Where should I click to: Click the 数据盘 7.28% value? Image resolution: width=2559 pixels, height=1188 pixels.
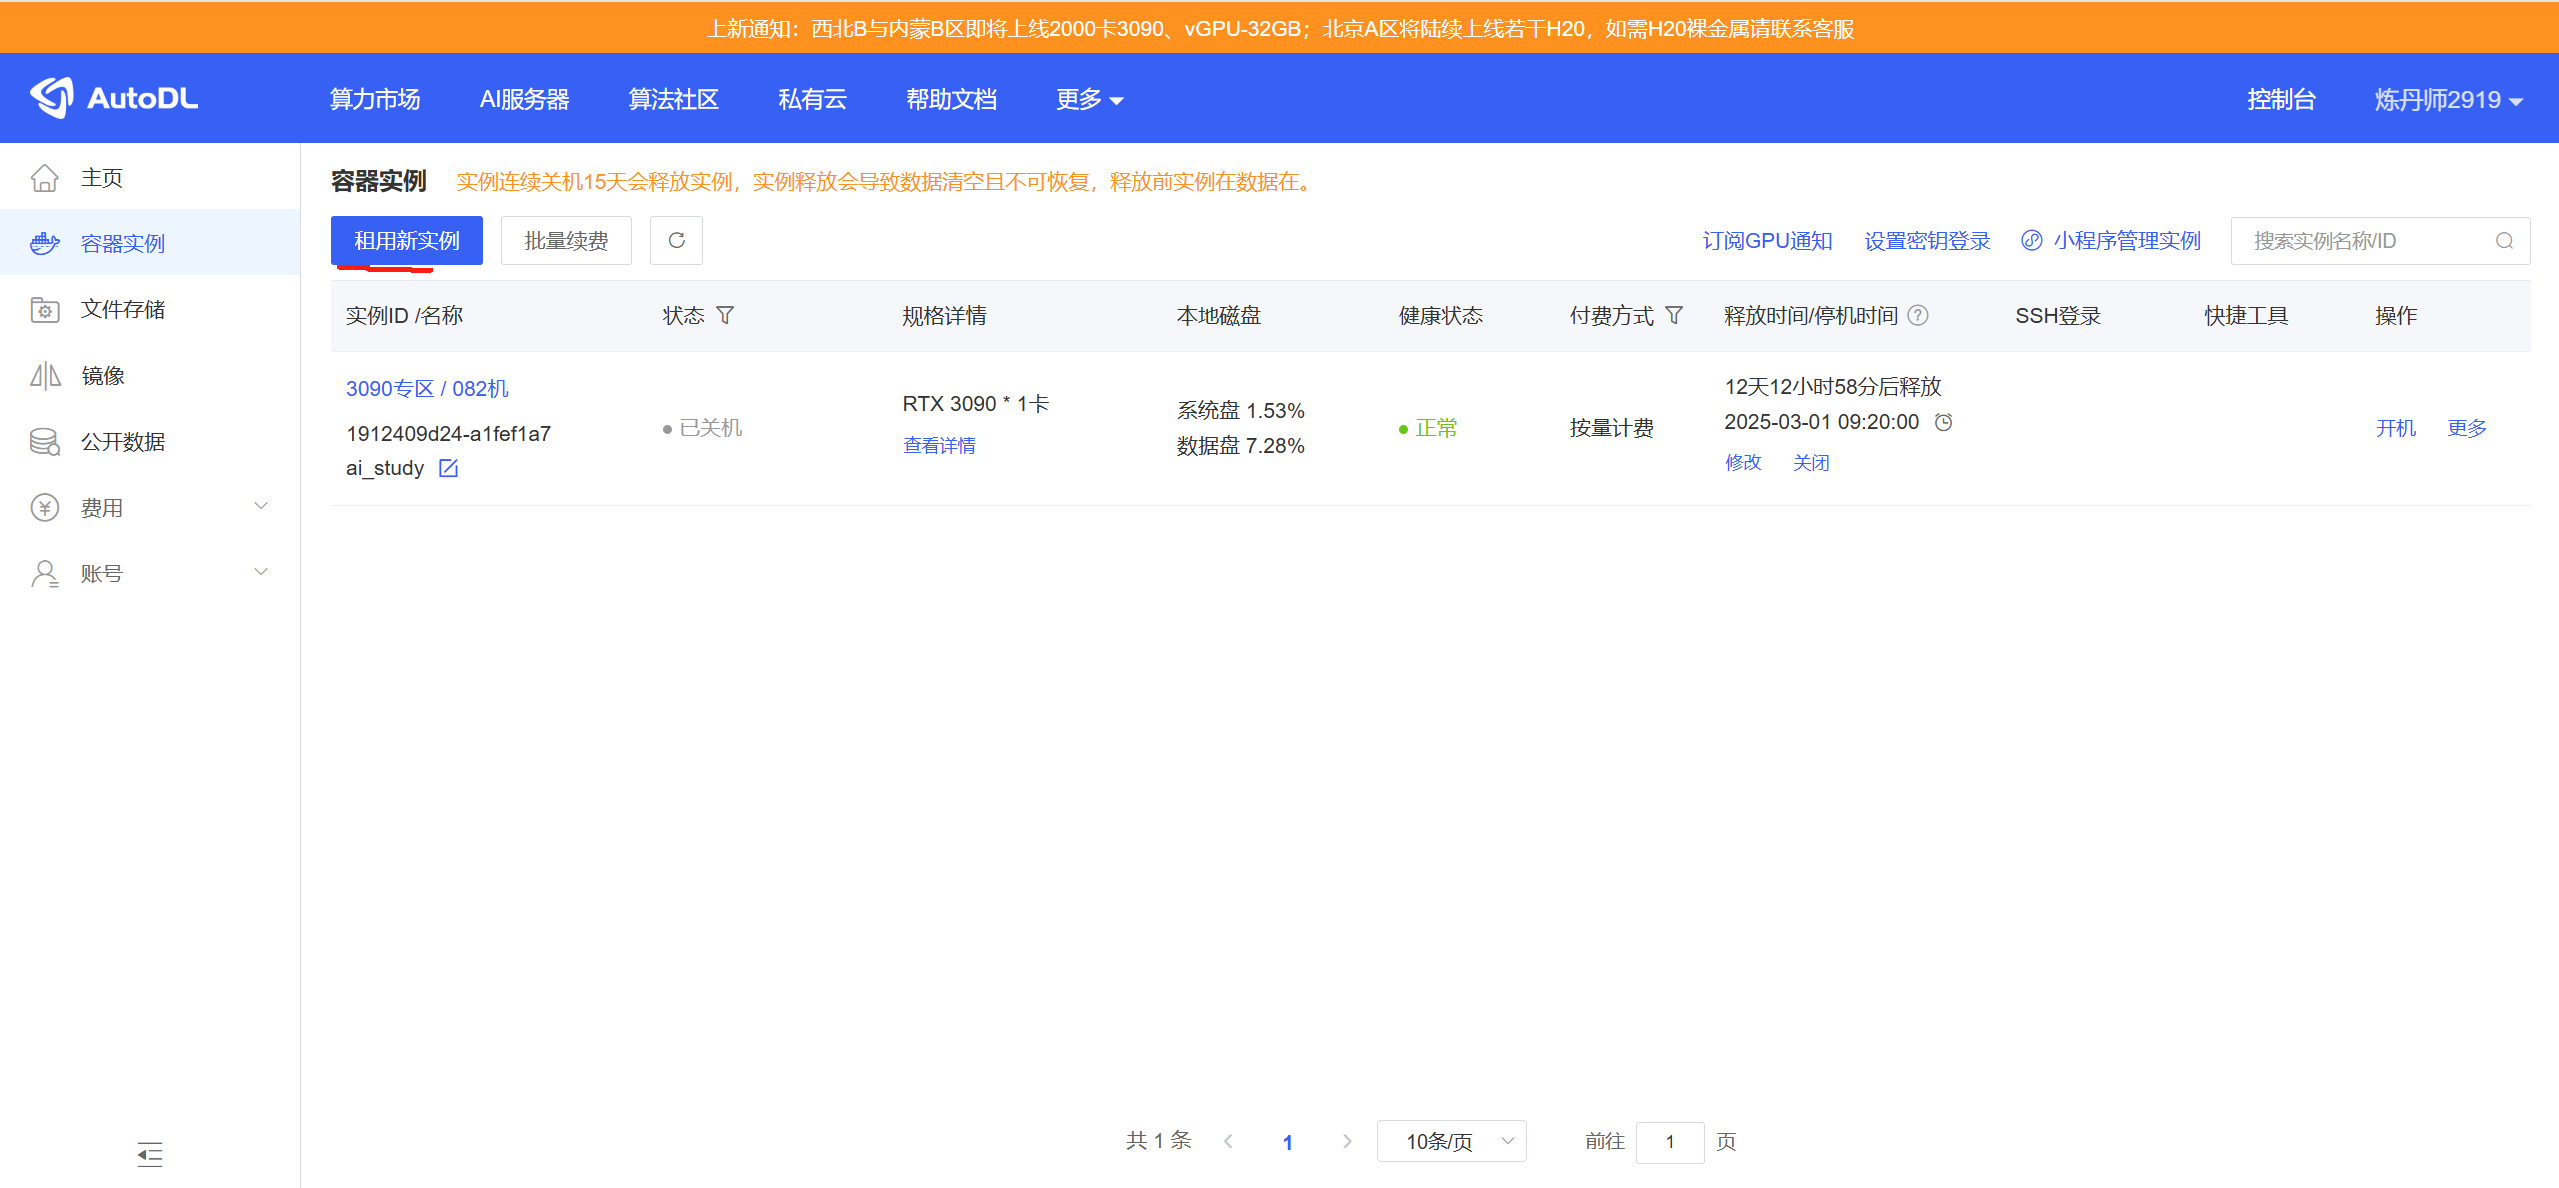tap(1240, 445)
